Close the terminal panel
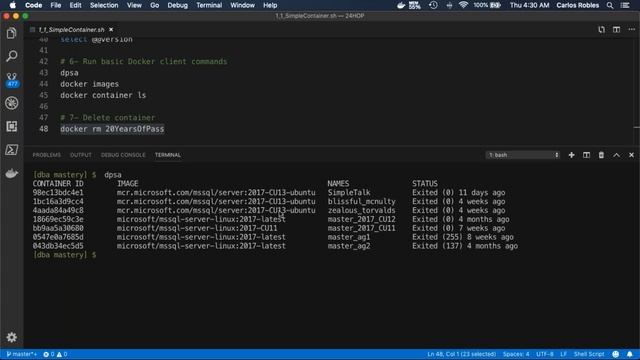The height and width of the screenshot is (360, 640). point(631,155)
